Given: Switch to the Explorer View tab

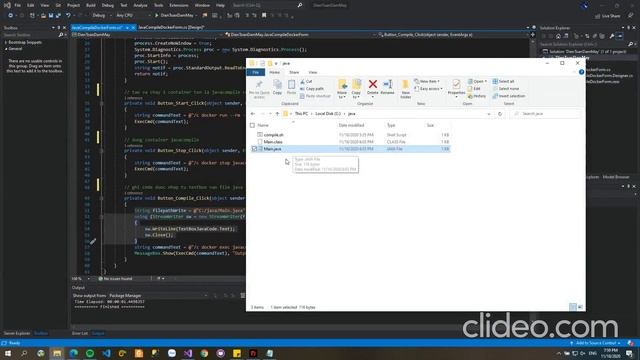Looking at the screenshot, I should pyautogui.click(x=312, y=72).
